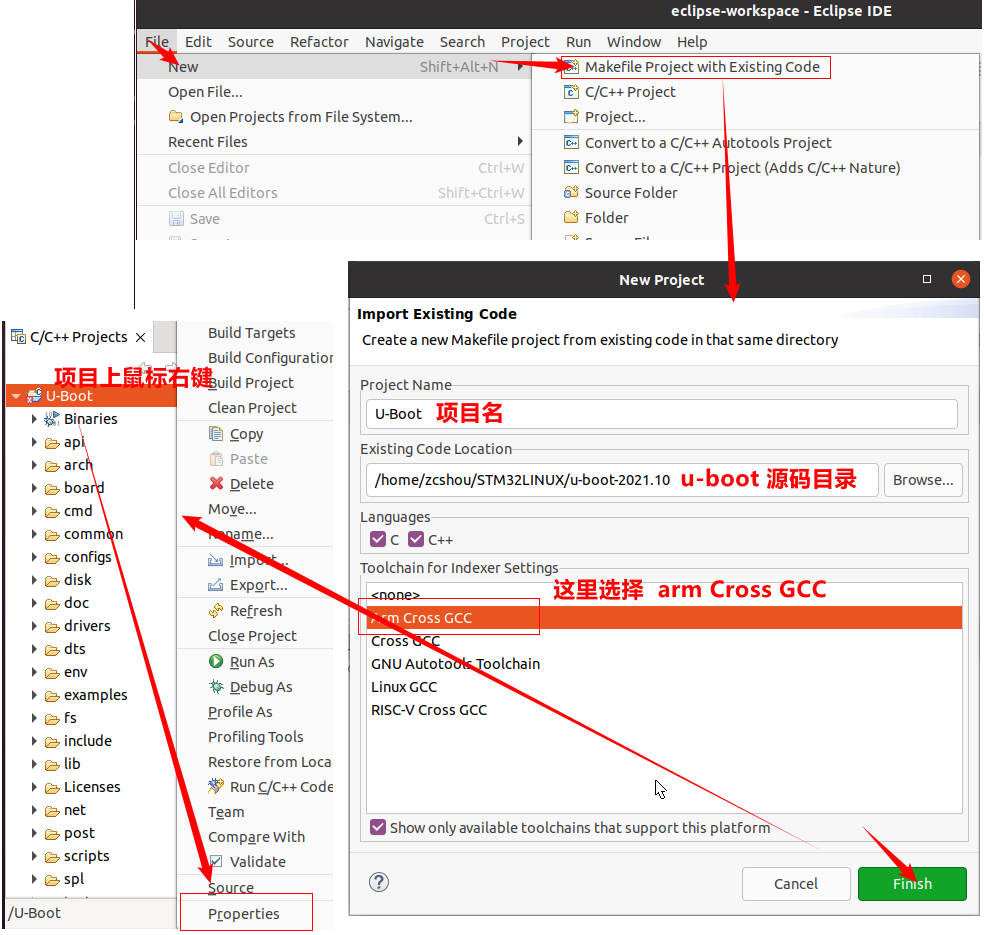Viewport: 984px width, 935px height.
Task: Open the Recent Files submenu arrow
Action: [x=520, y=141]
